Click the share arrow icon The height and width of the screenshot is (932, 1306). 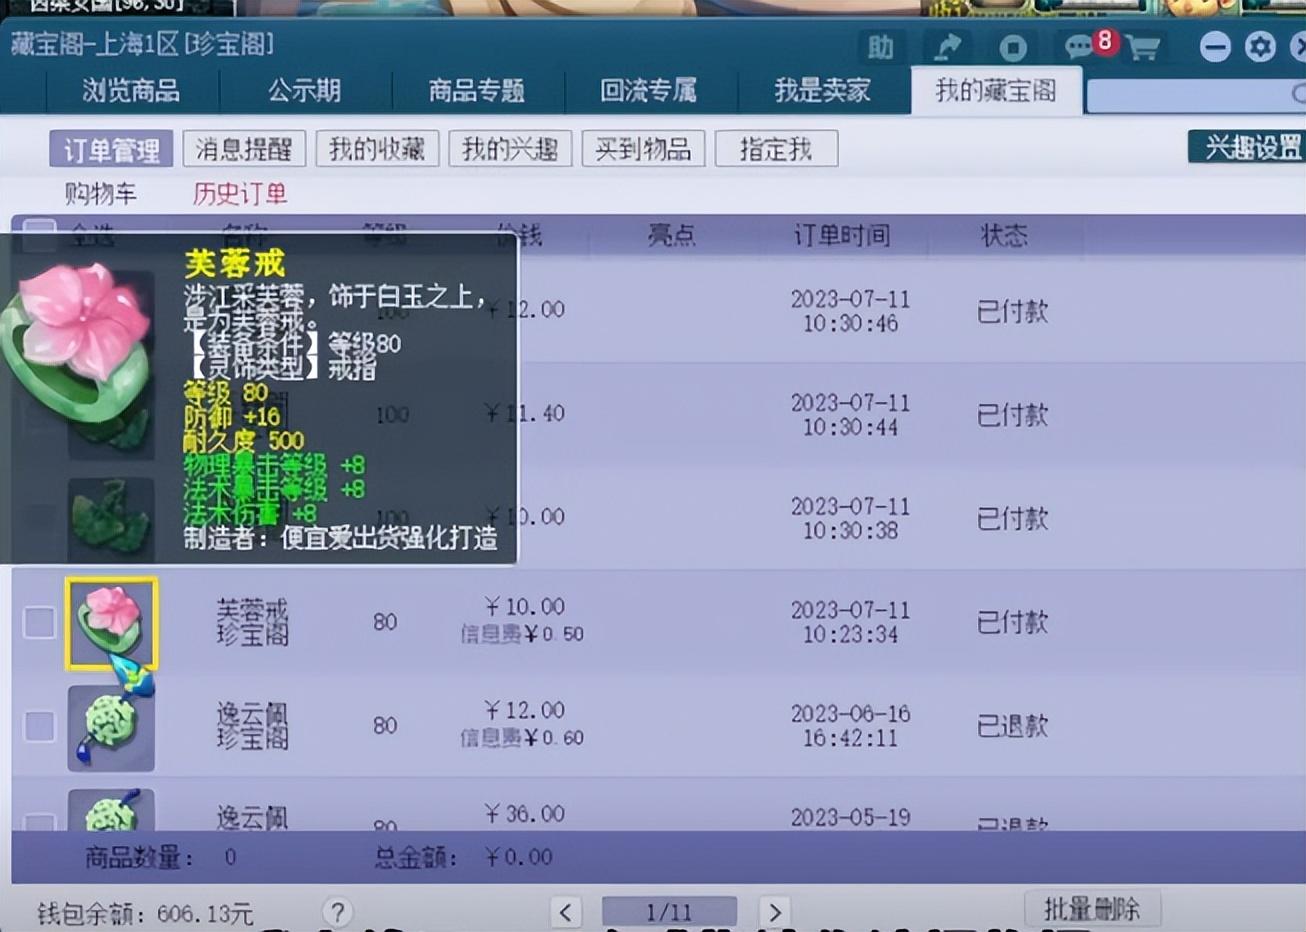tap(946, 47)
